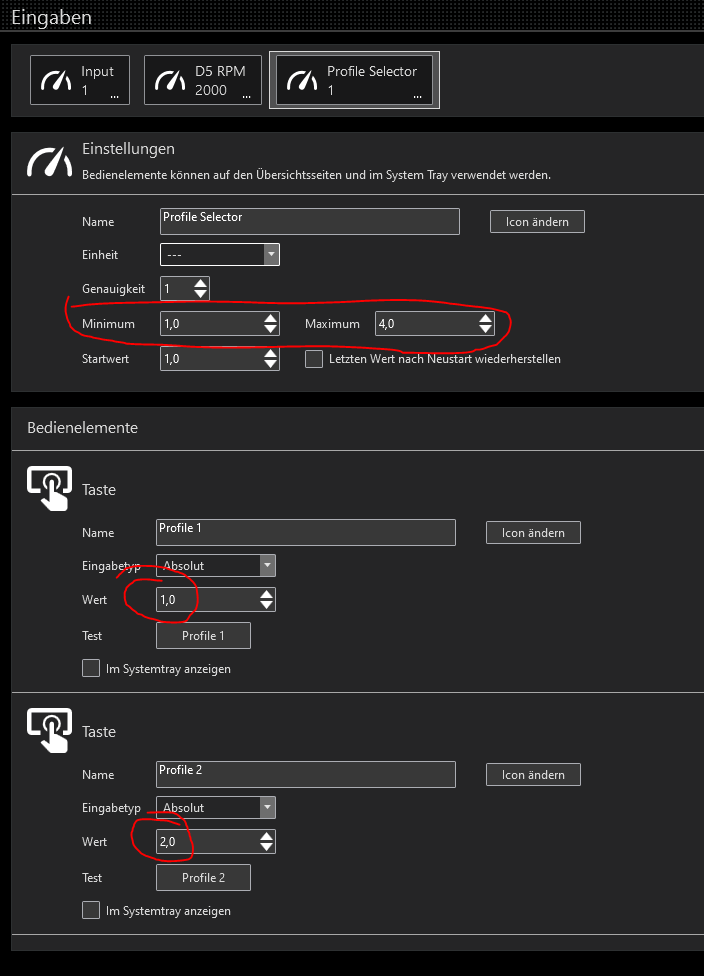
Task: Click the Profile 1 test button
Action: 204,636
